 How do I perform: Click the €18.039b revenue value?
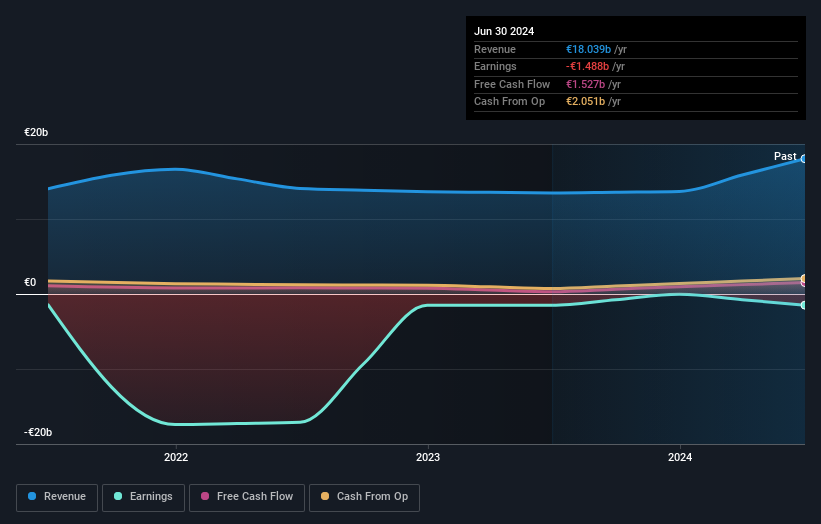point(588,49)
